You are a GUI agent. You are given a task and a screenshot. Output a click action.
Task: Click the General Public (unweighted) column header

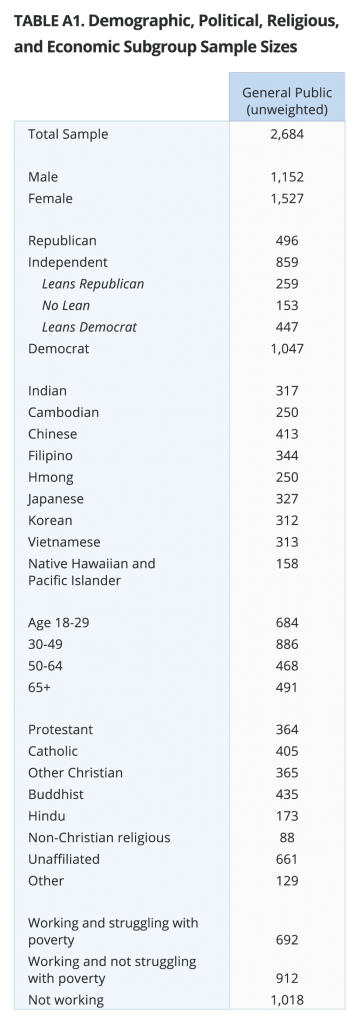287,101
